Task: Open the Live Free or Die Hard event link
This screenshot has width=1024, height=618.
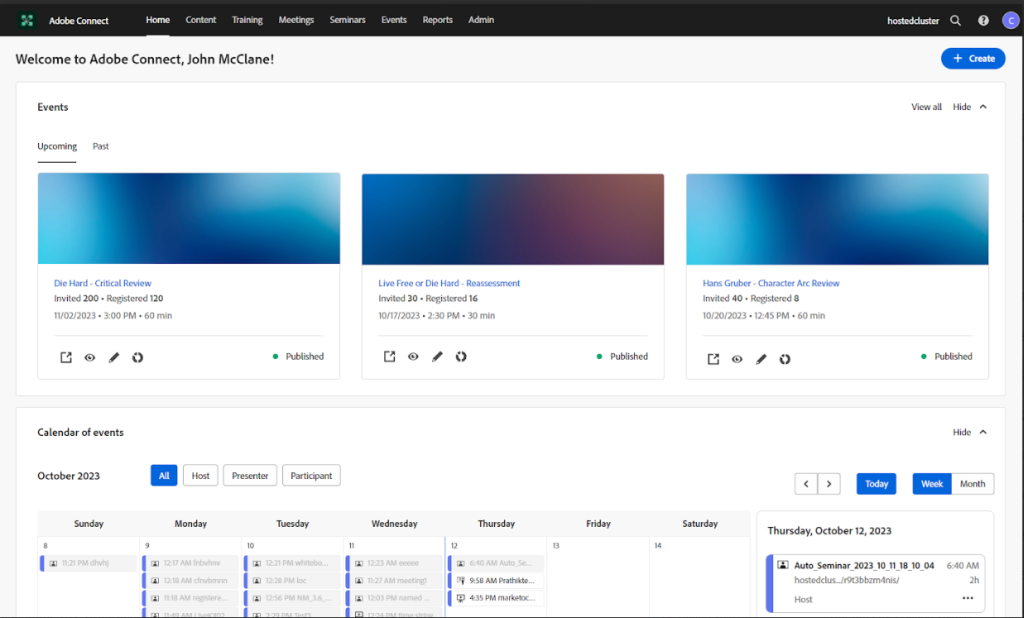Action: (x=448, y=283)
